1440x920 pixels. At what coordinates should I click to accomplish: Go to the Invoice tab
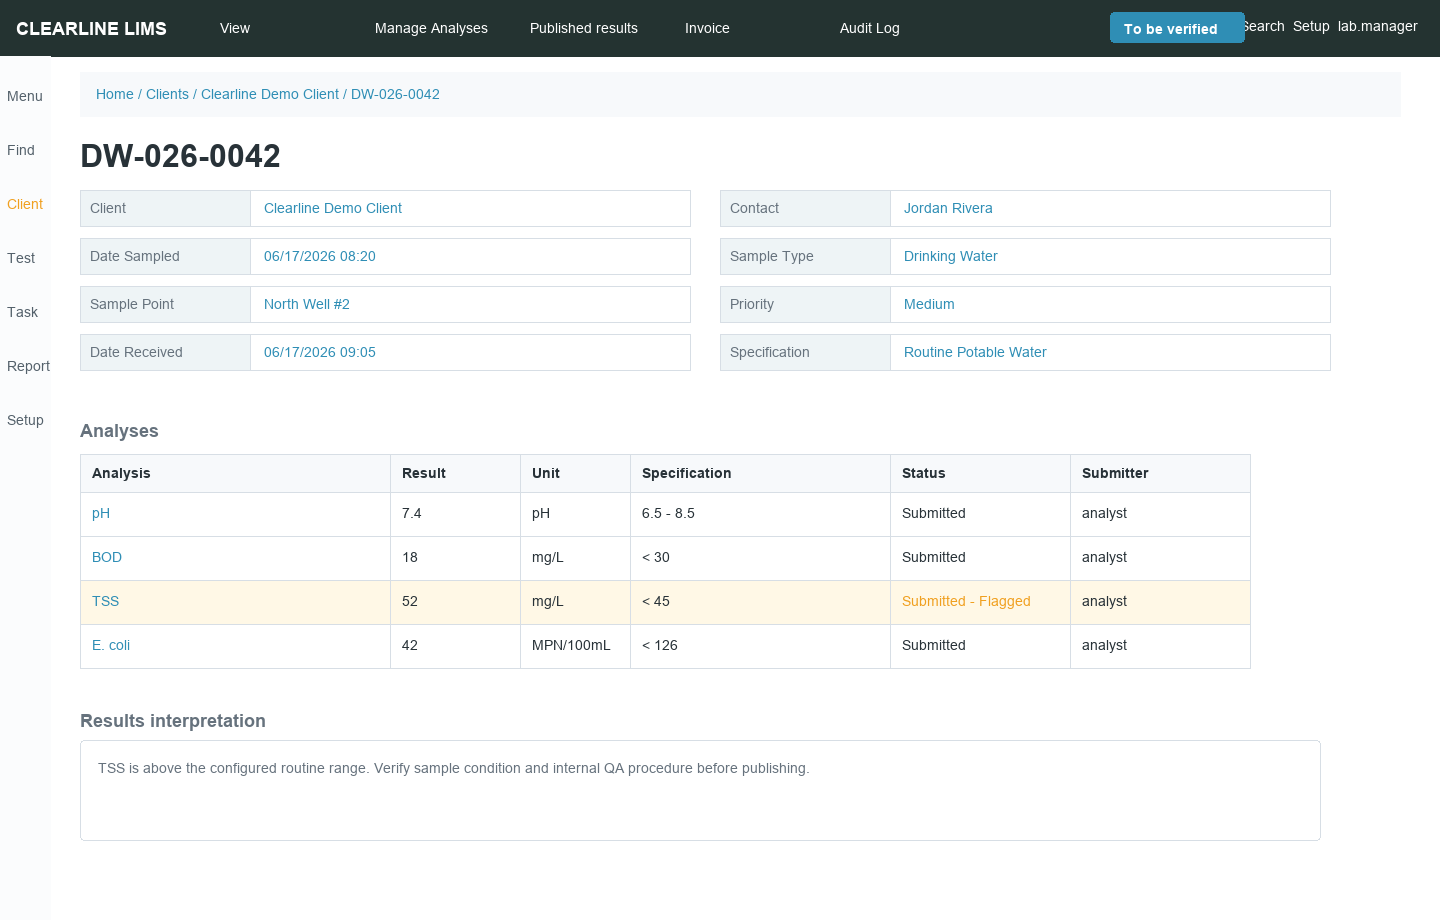point(707,28)
